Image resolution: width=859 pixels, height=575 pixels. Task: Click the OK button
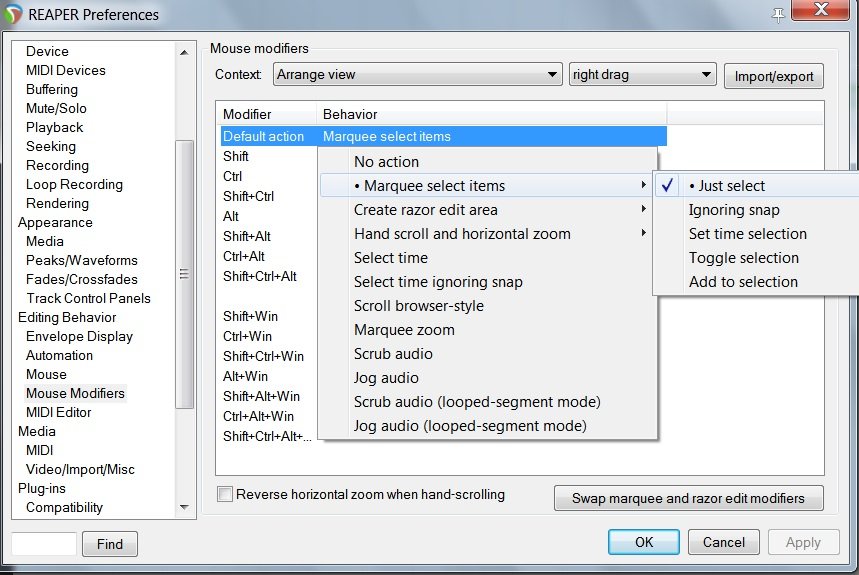644,542
